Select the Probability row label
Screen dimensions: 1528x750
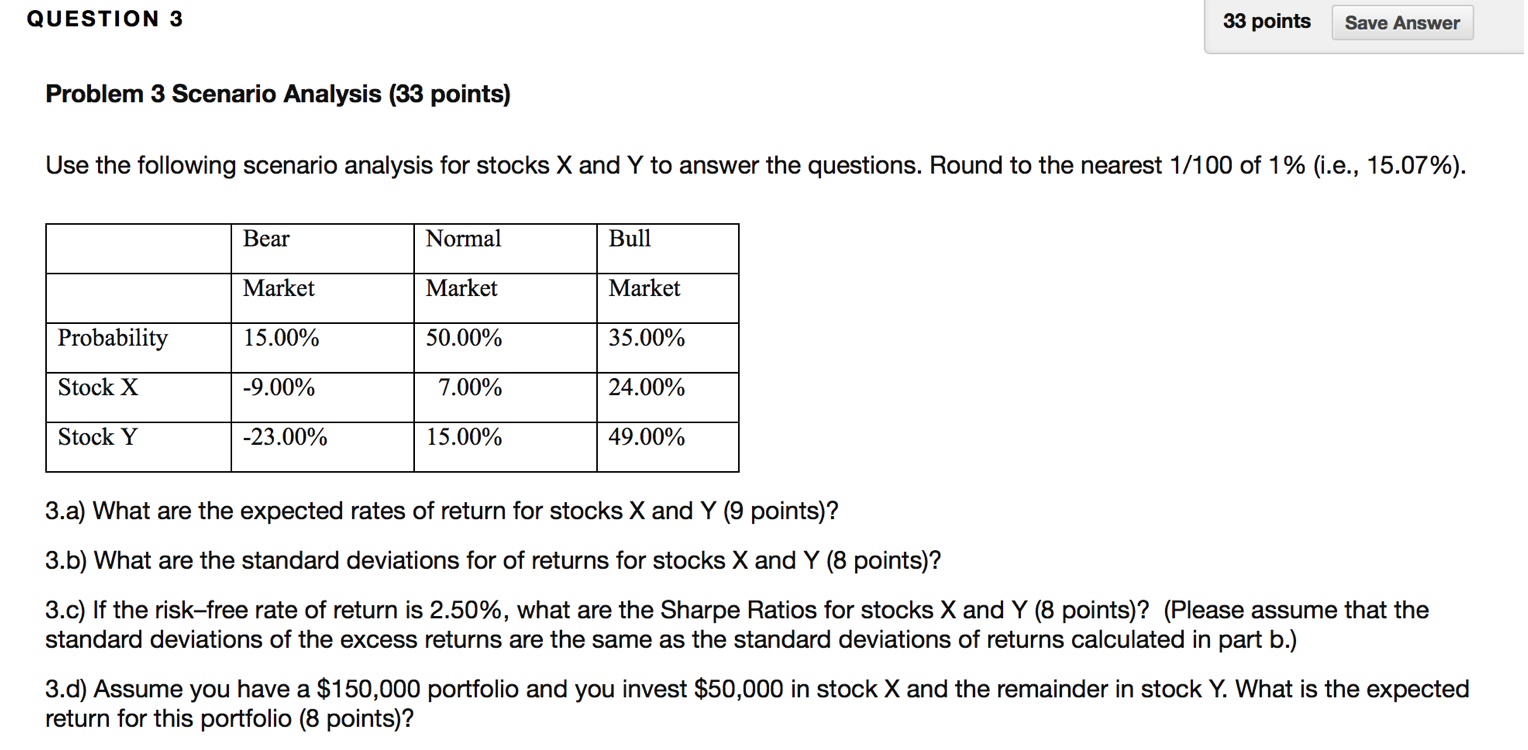click(x=113, y=338)
